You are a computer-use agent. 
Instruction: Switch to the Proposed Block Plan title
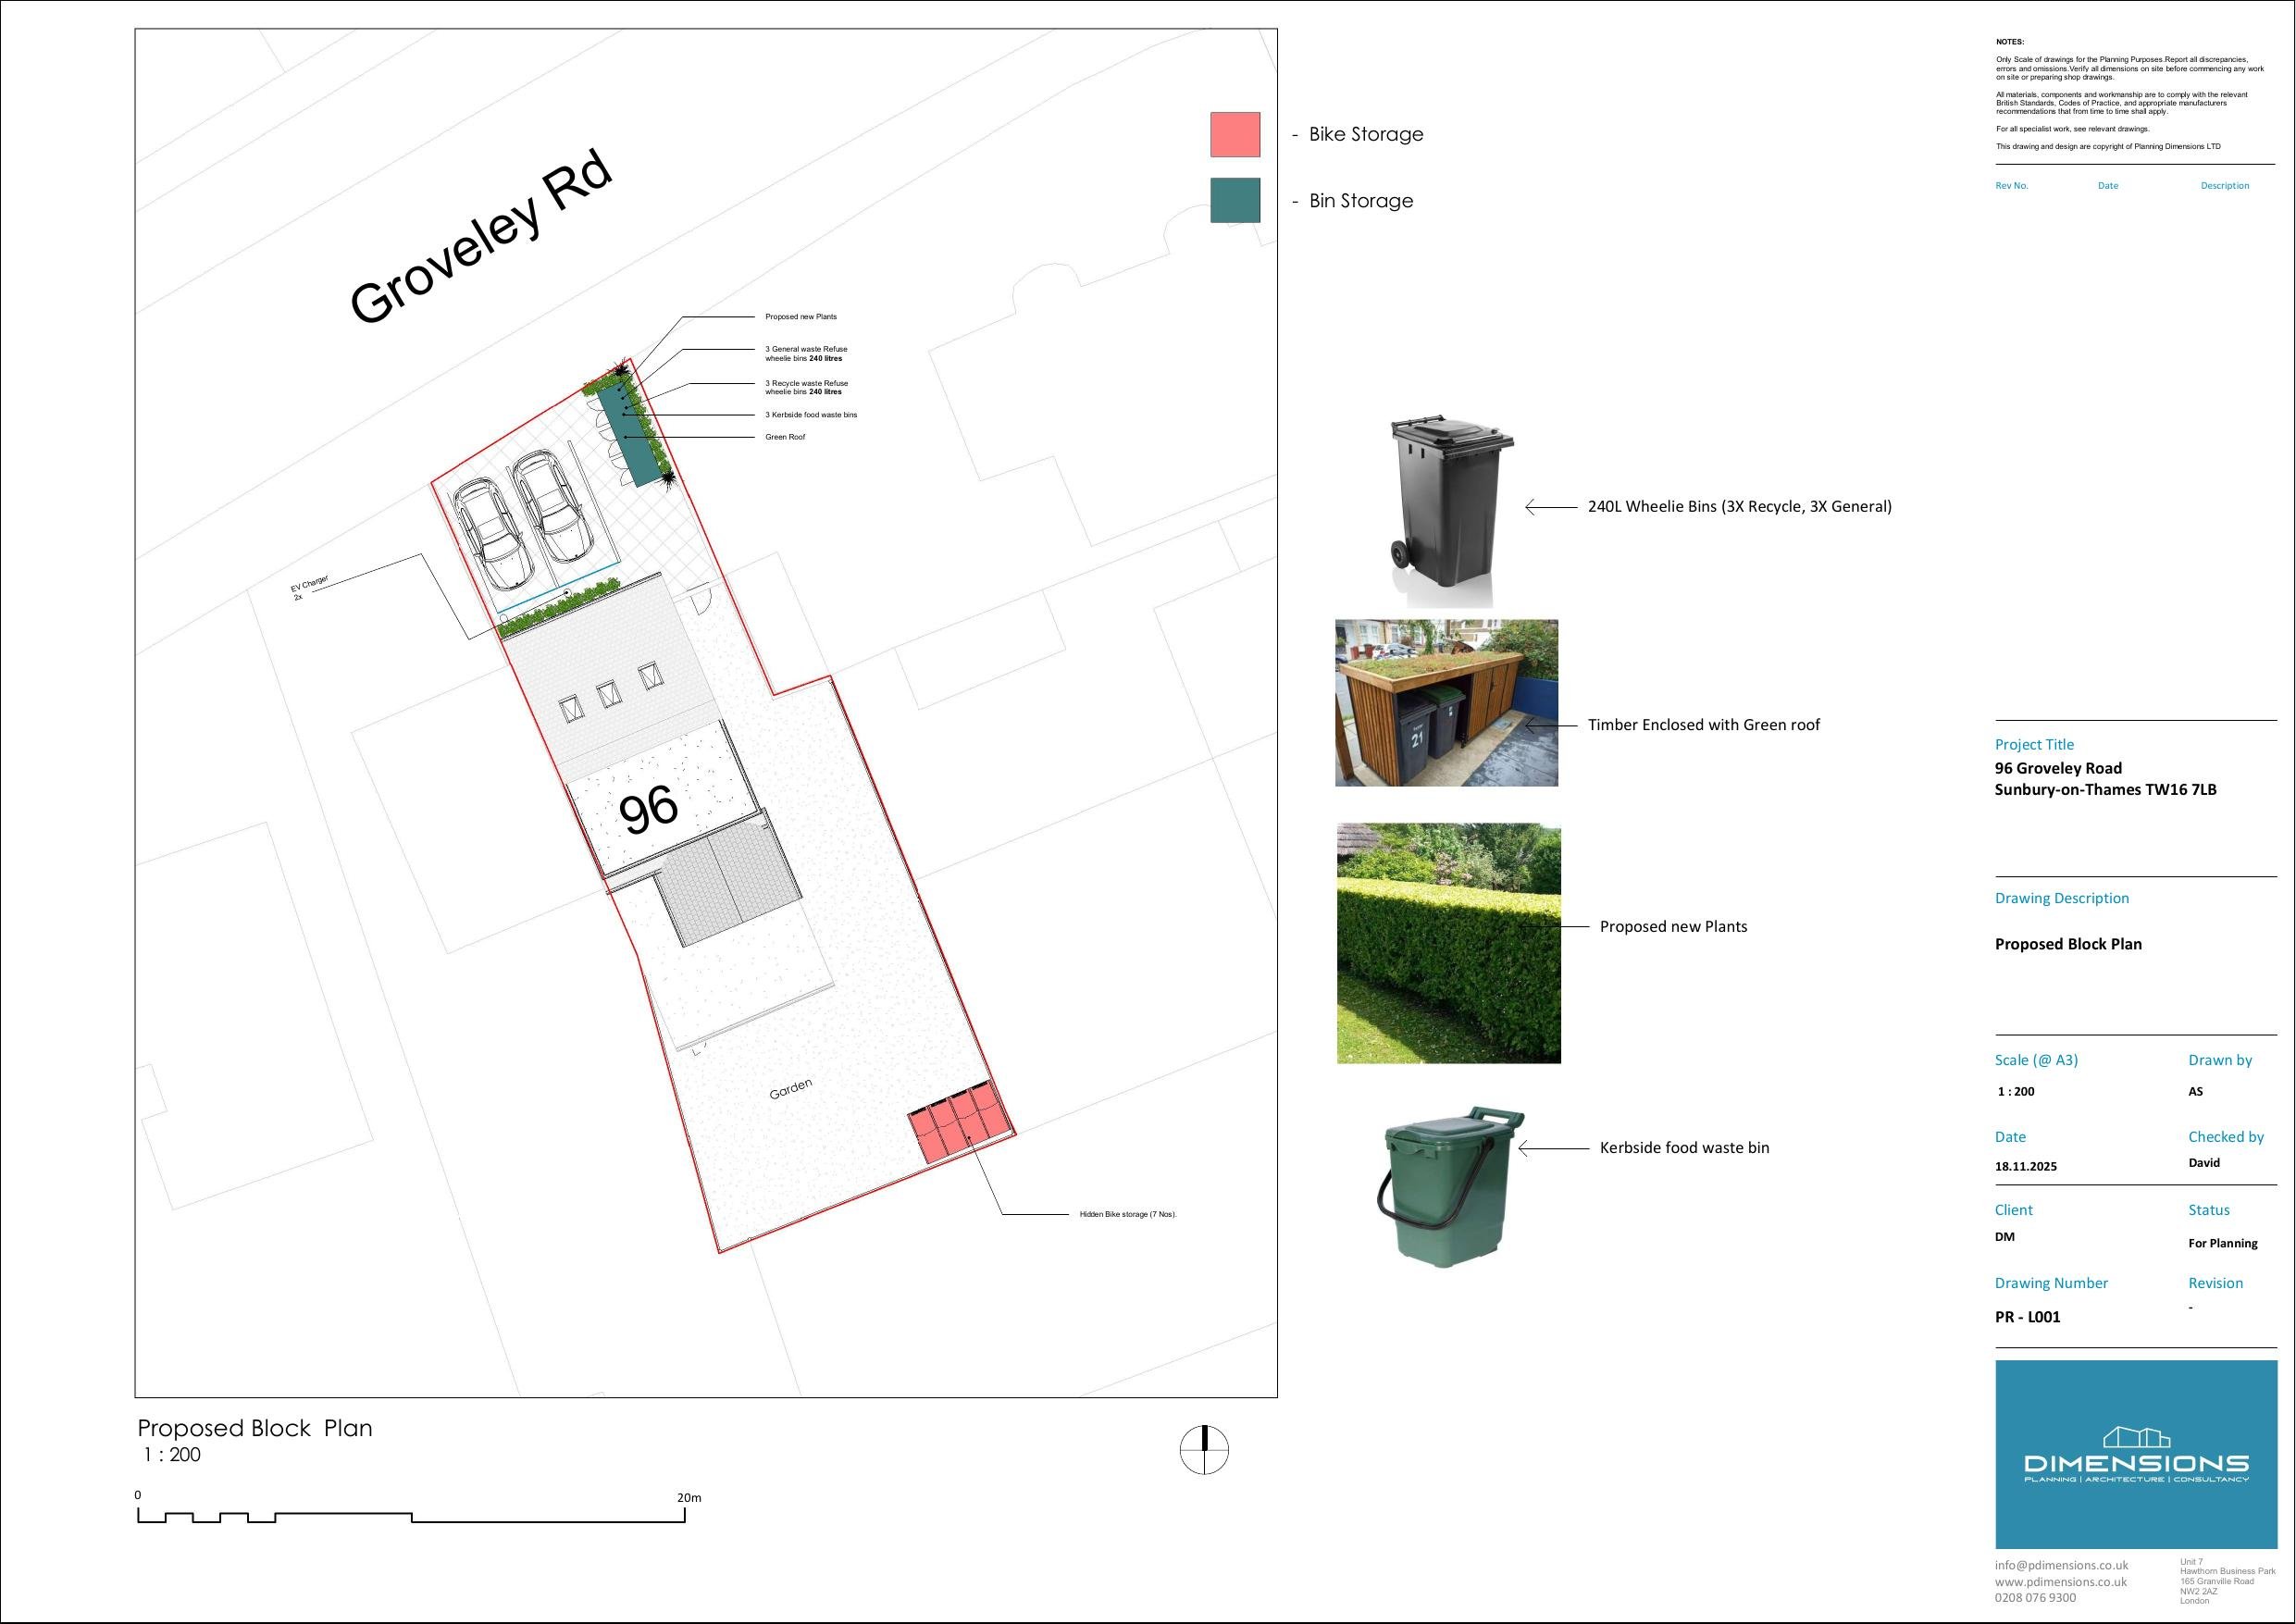pyautogui.click(x=255, y=1428)
